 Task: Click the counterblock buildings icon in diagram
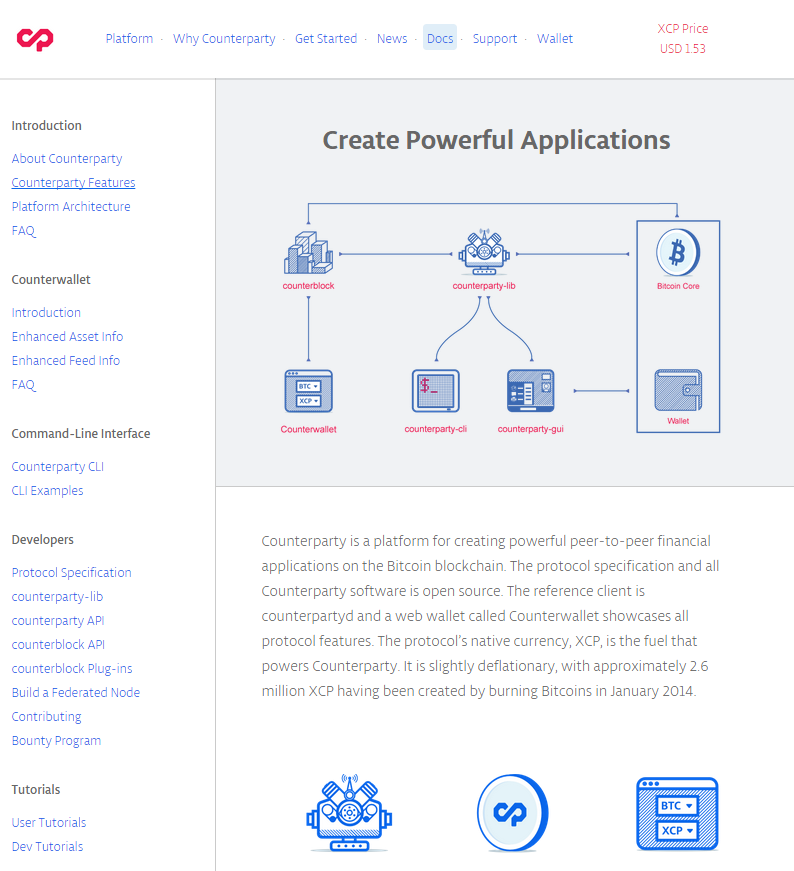(x=308, y=253)
